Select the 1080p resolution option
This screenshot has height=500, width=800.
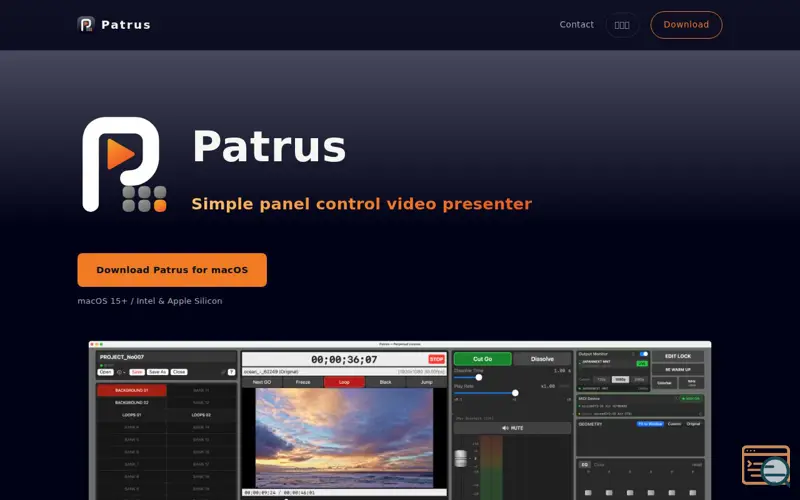point(620,380)
